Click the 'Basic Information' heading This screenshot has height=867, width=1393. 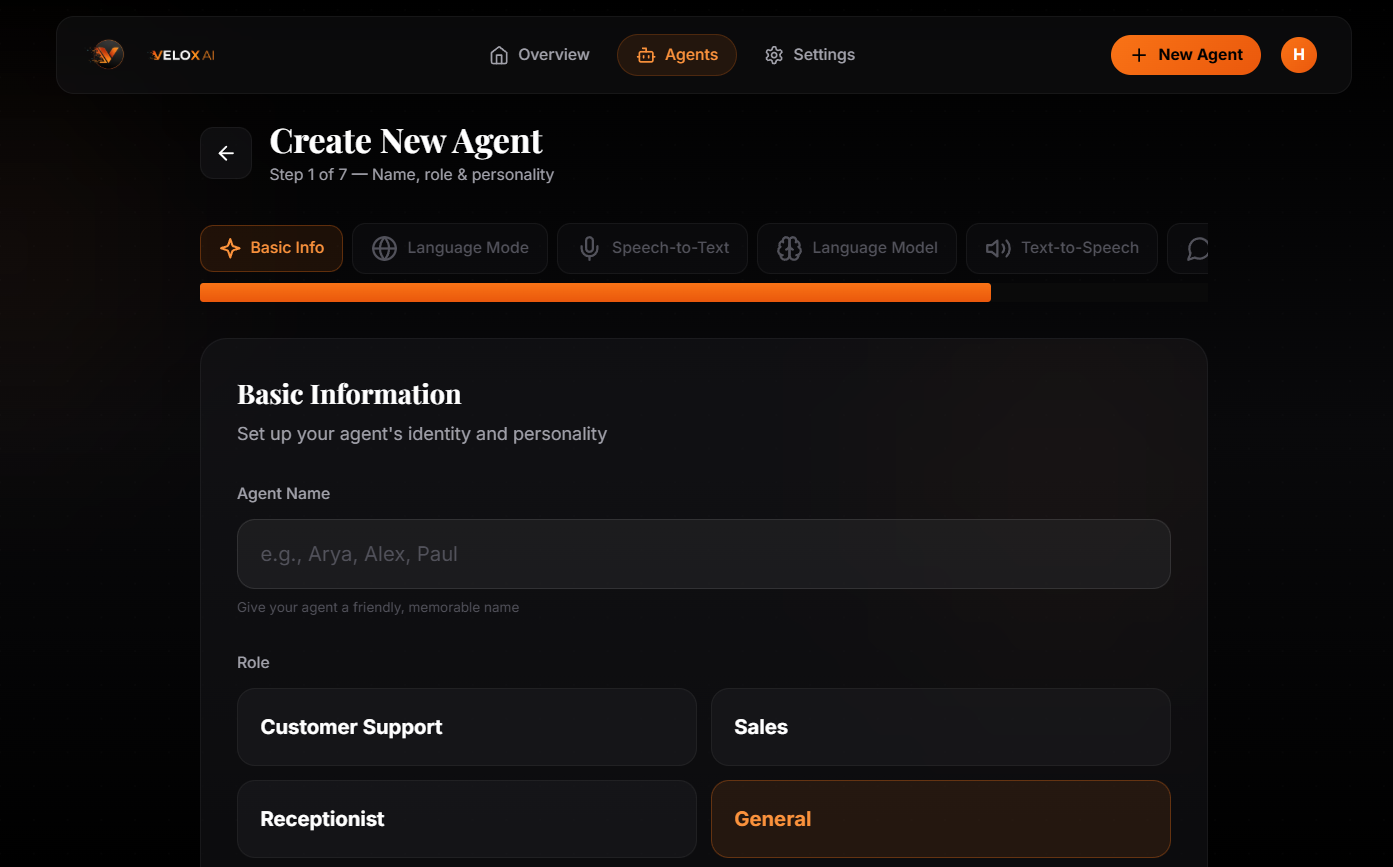(349, 394)
